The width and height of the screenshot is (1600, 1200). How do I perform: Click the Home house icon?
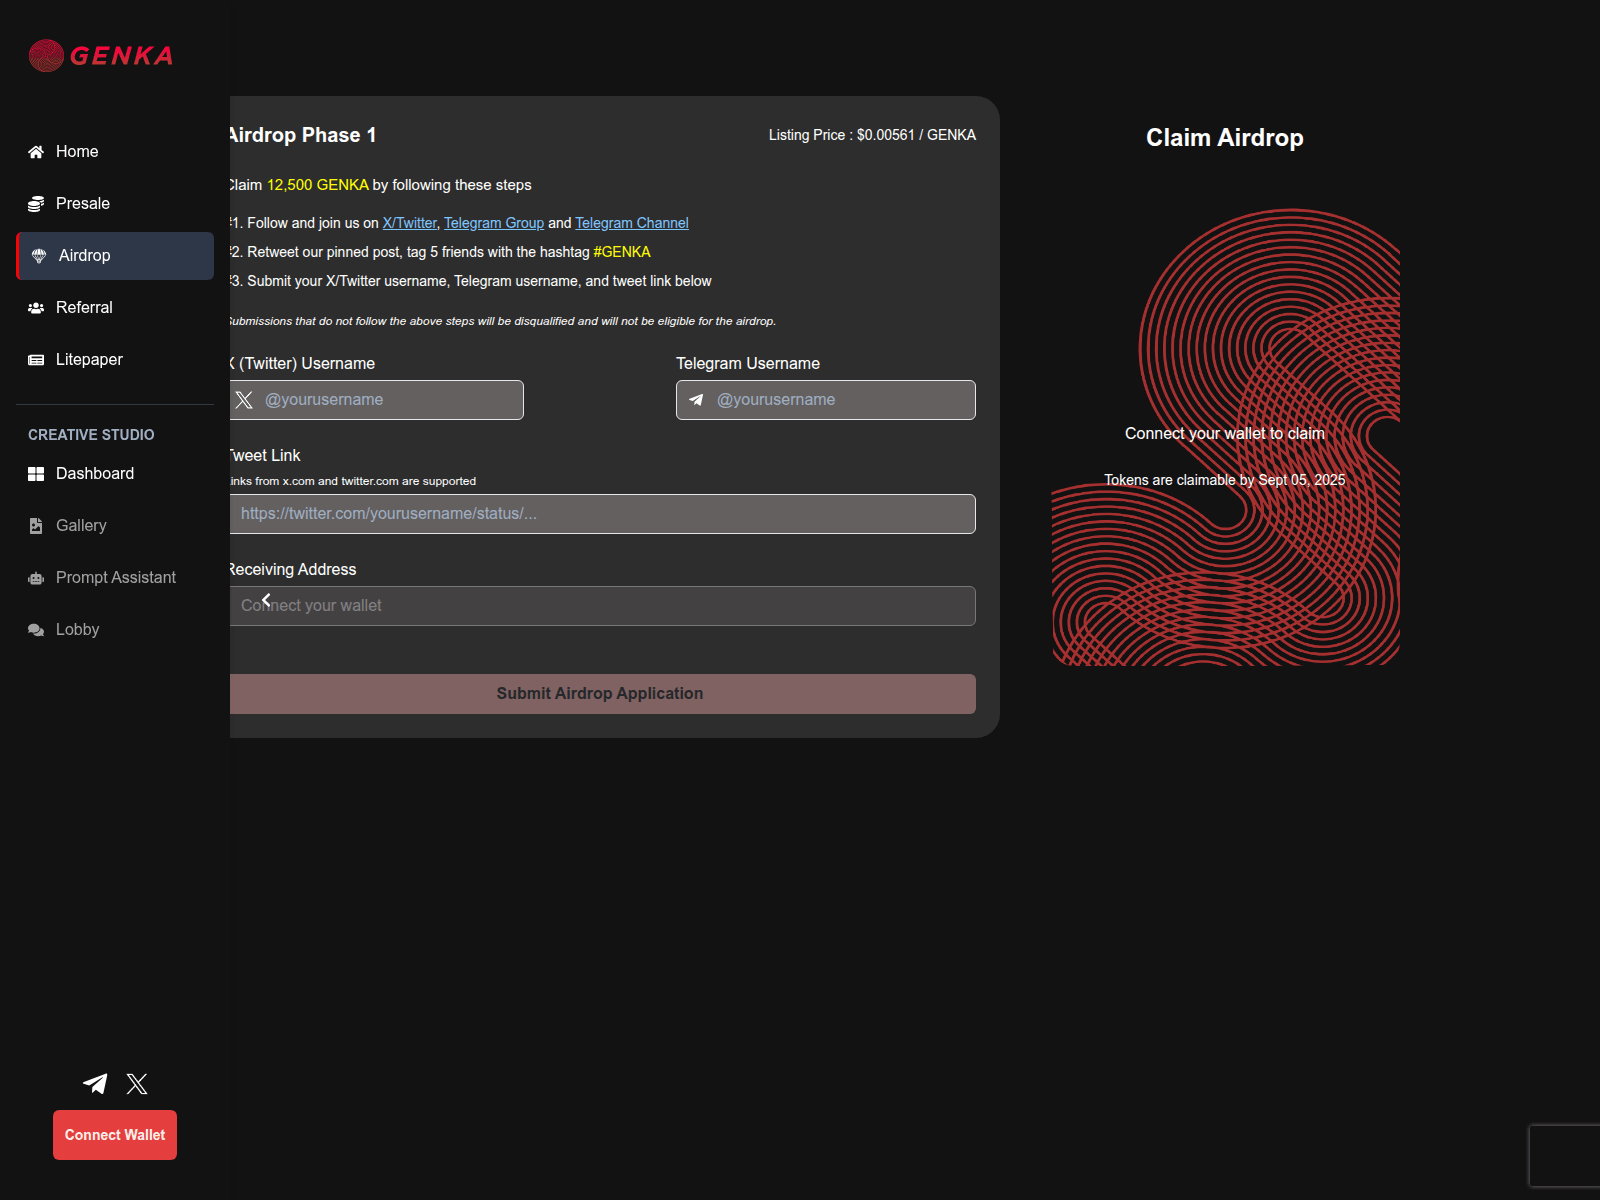pyautogui.click(x=36, y=152)
